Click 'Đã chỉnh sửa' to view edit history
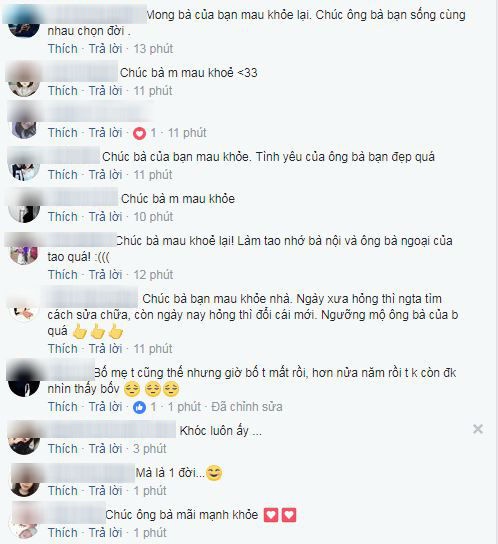Viewport: 498px width, 544px height. point(247,407)
